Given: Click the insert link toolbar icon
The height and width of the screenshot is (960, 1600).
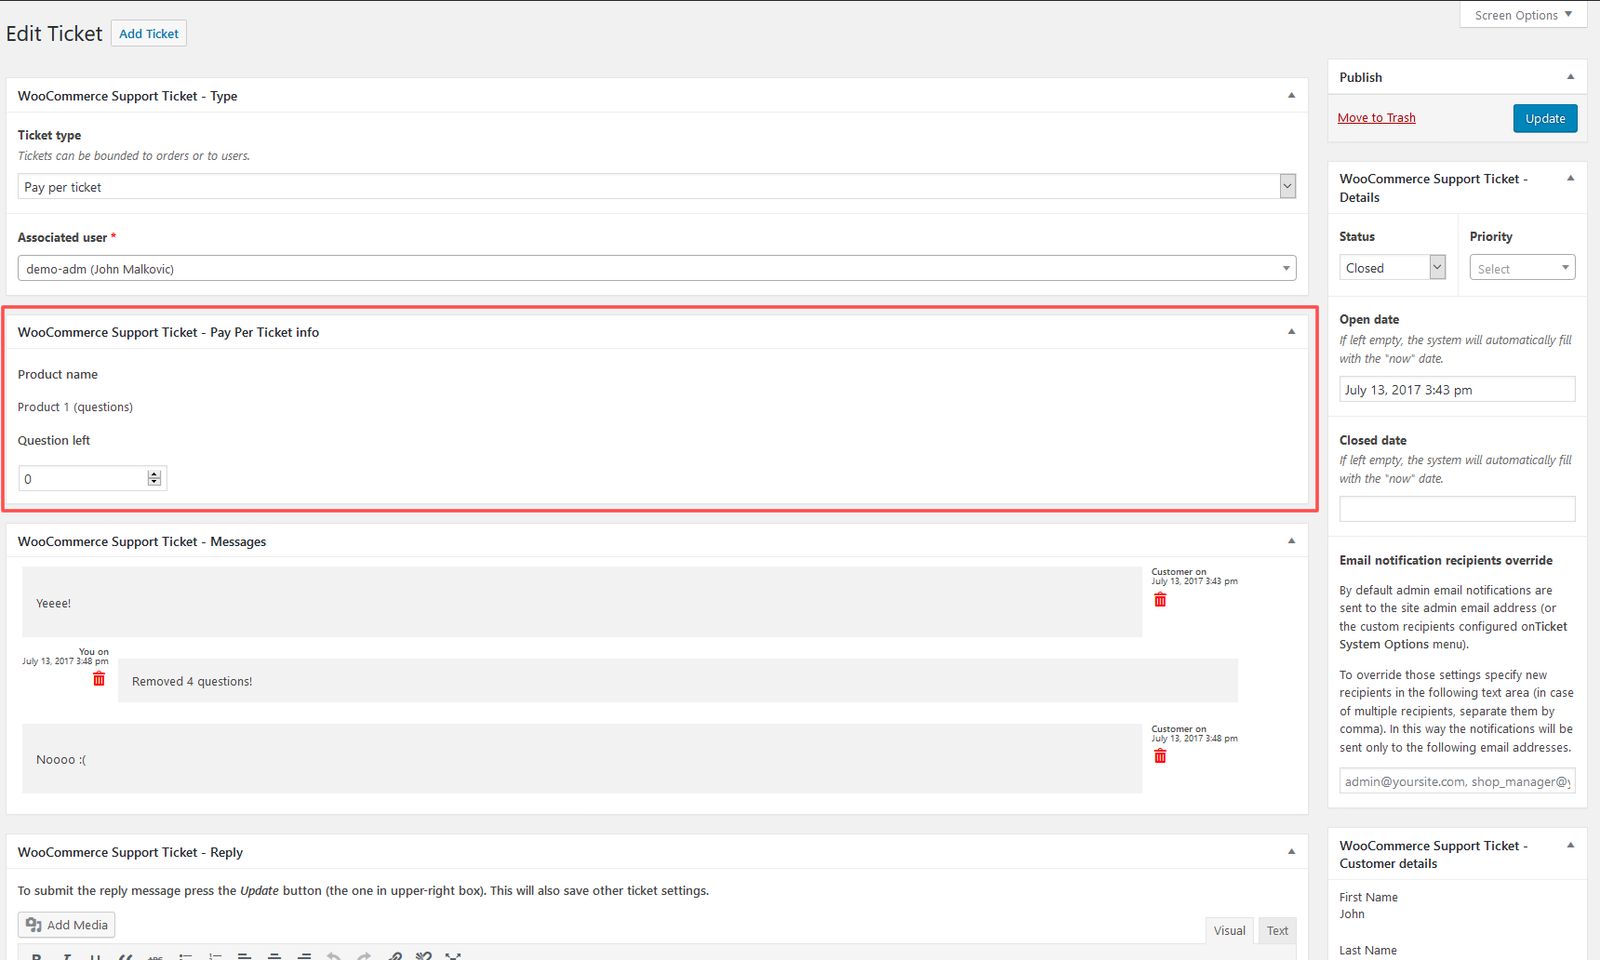Looking at the screenshot, I should [395, 956].
